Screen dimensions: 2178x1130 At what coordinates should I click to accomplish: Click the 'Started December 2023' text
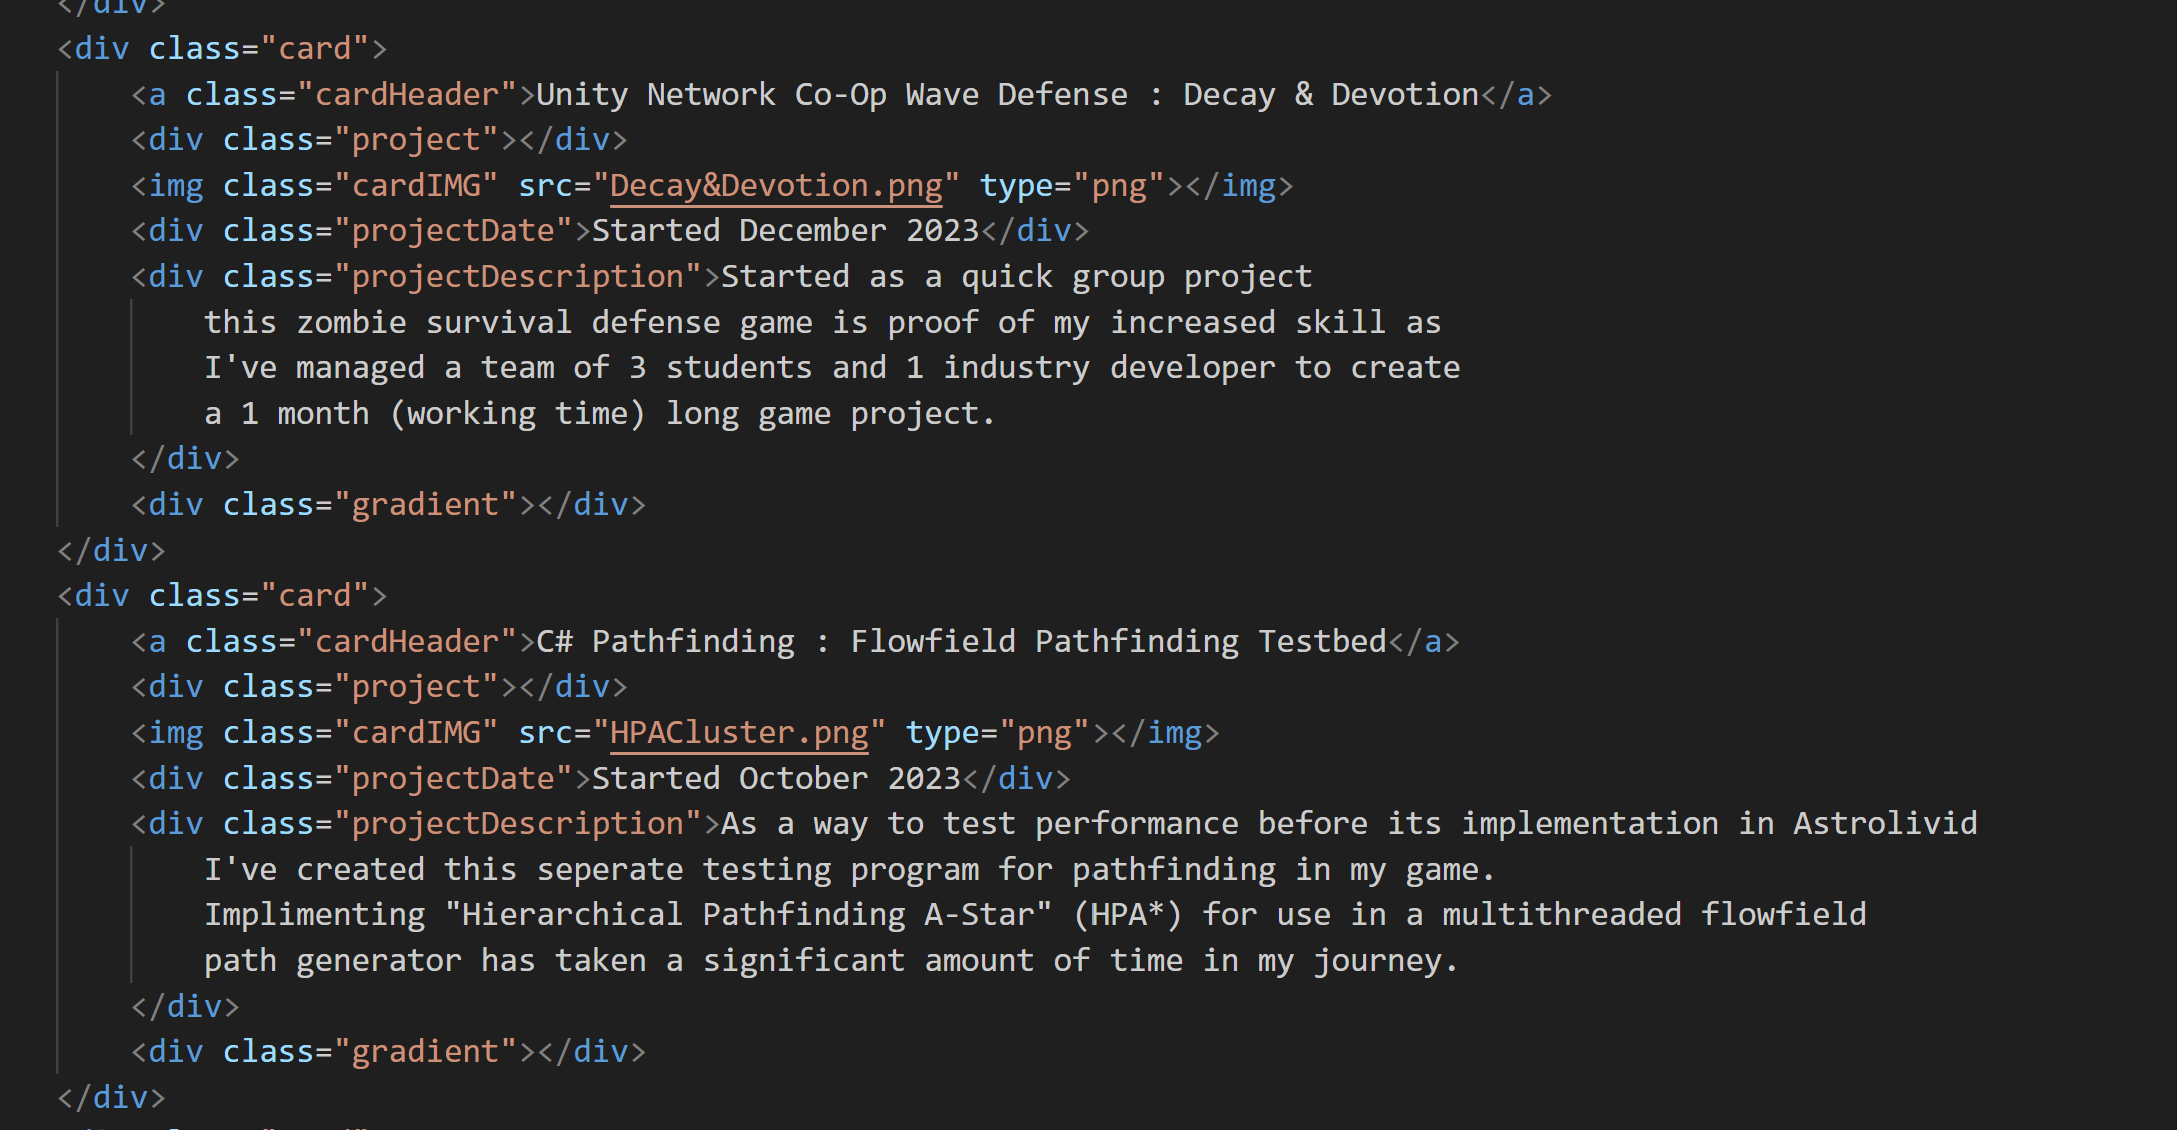[785, 231]
